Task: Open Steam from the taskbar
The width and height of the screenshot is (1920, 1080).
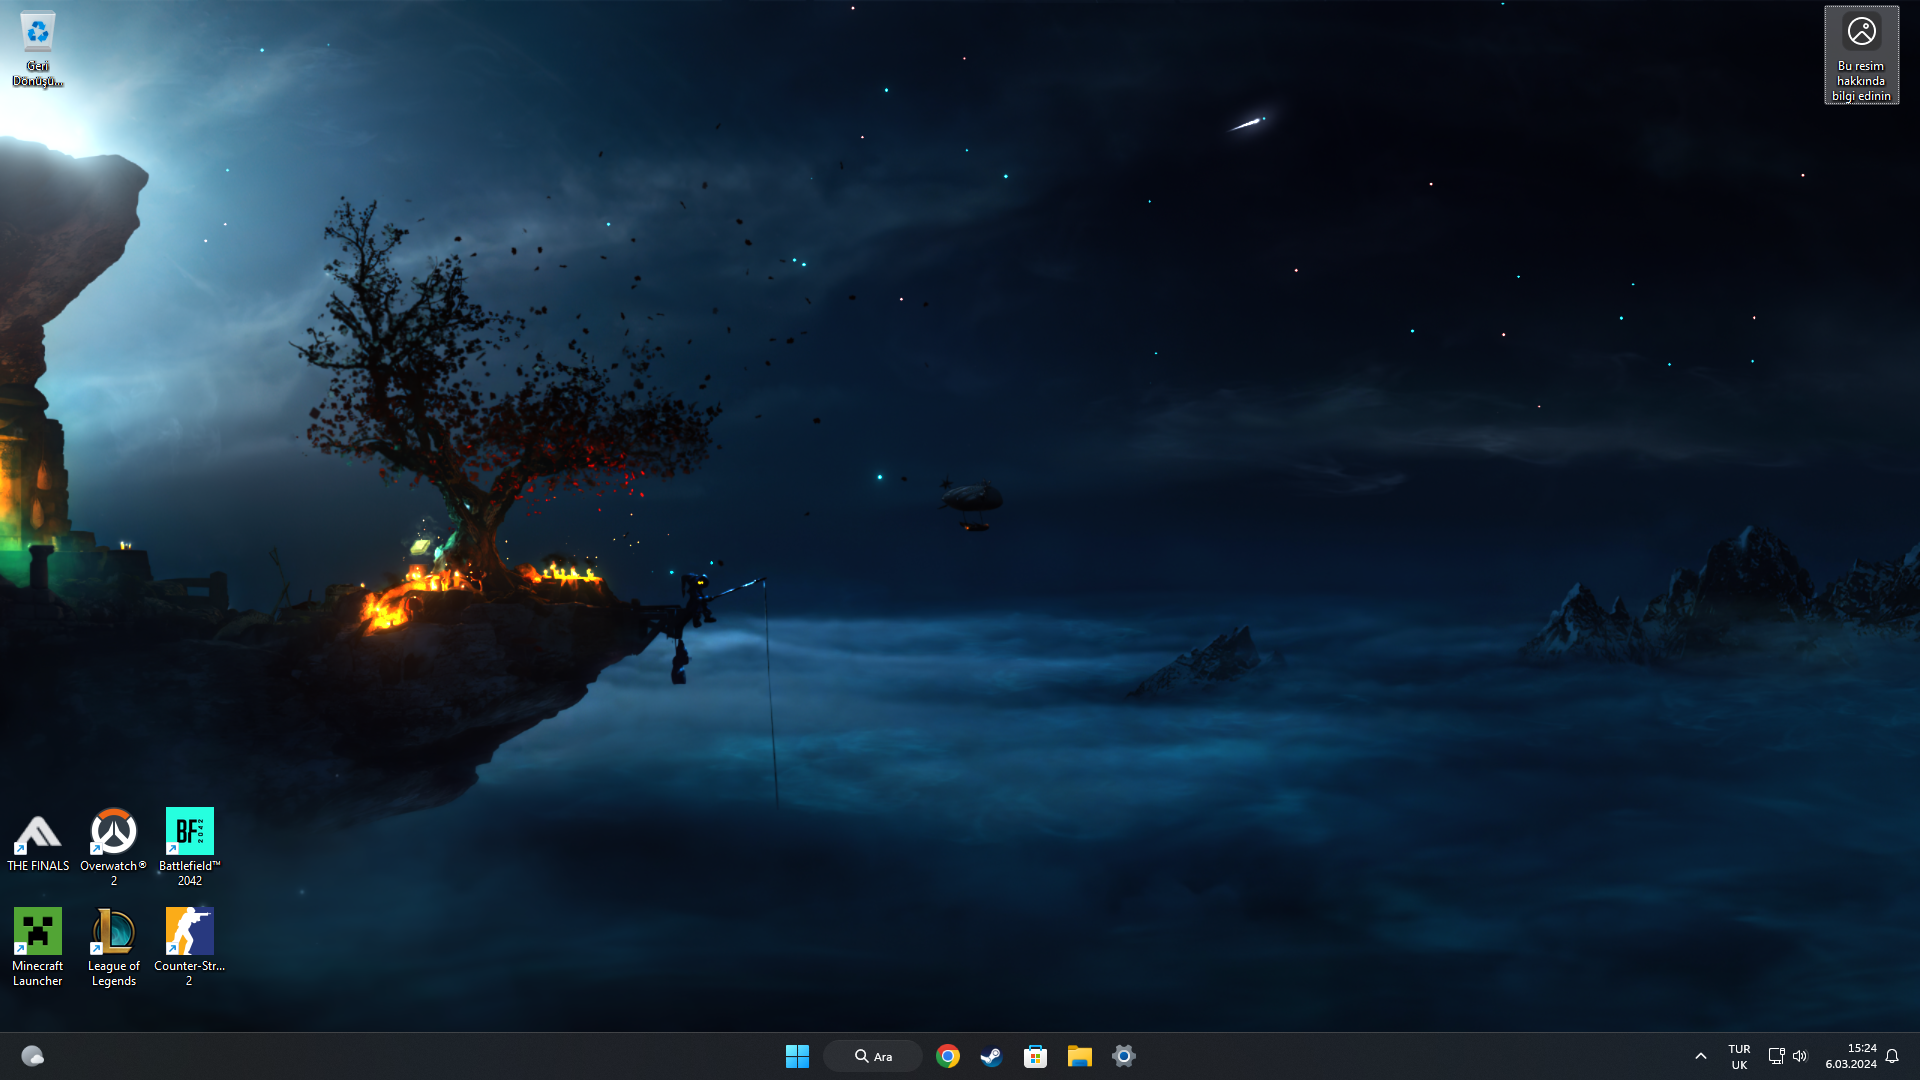Action: (991, 1056)
